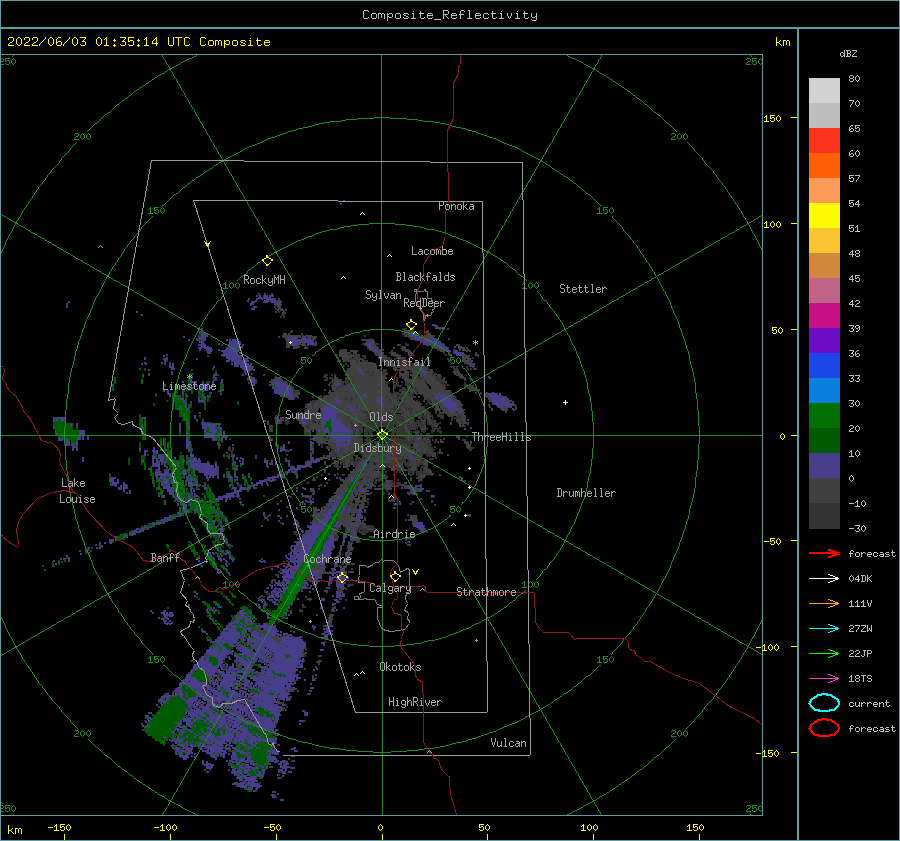
Task: Click the Sylvan label on the map
Action: (x=383, y=295)
